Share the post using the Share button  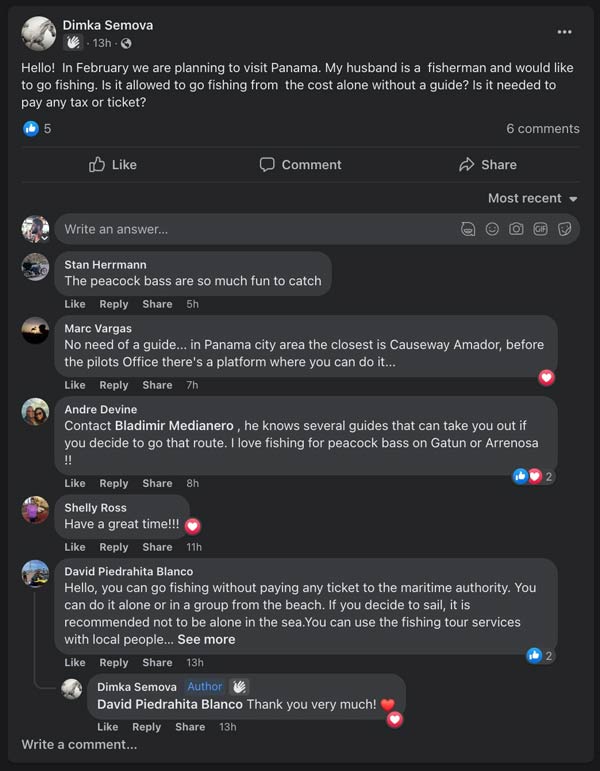487,164
